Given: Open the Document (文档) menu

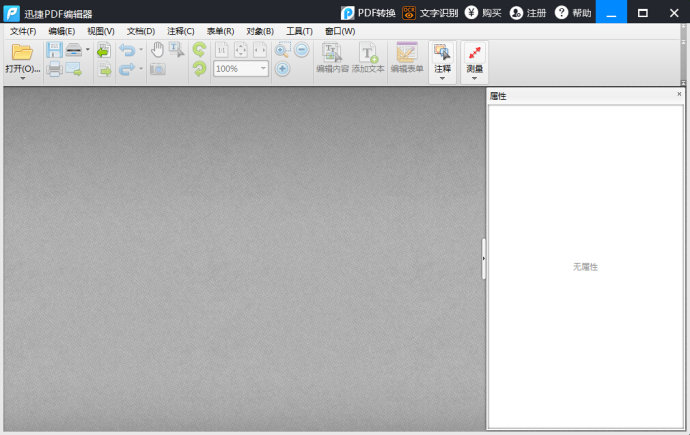Looking at the screenshot, I should pos(141,31).
